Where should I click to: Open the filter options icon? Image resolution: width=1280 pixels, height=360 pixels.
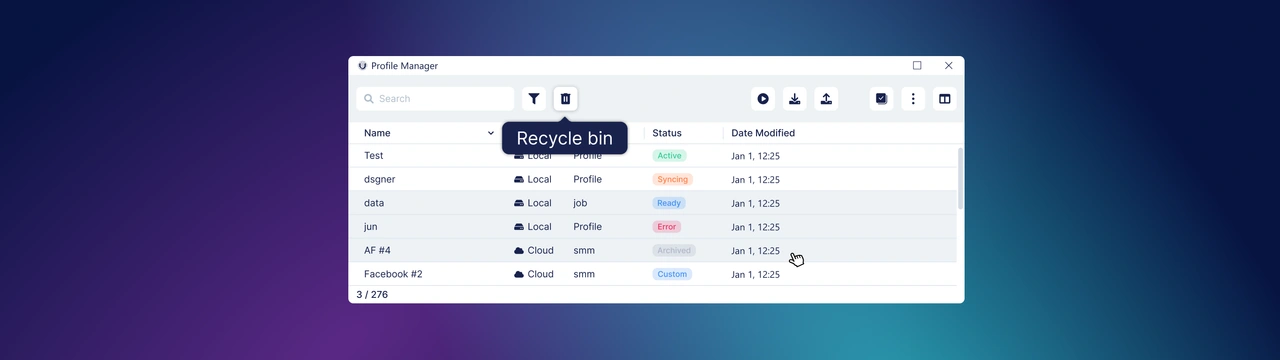click(534, 99)
